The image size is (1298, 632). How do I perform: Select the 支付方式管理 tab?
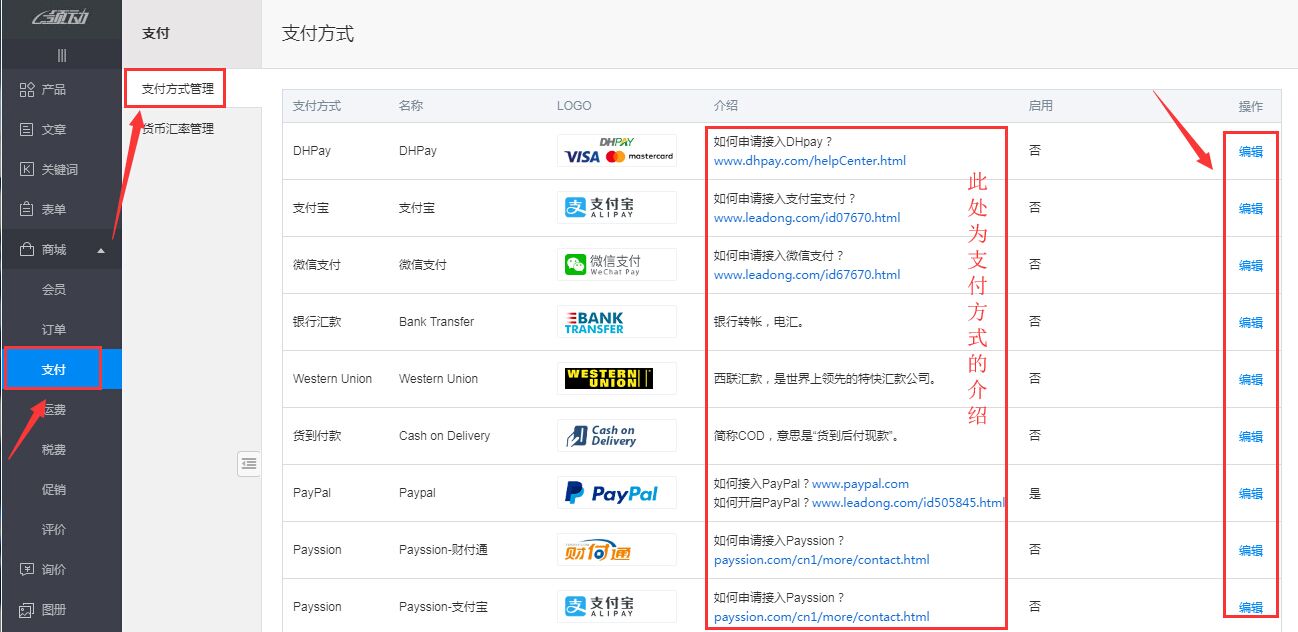click(177, 89)
